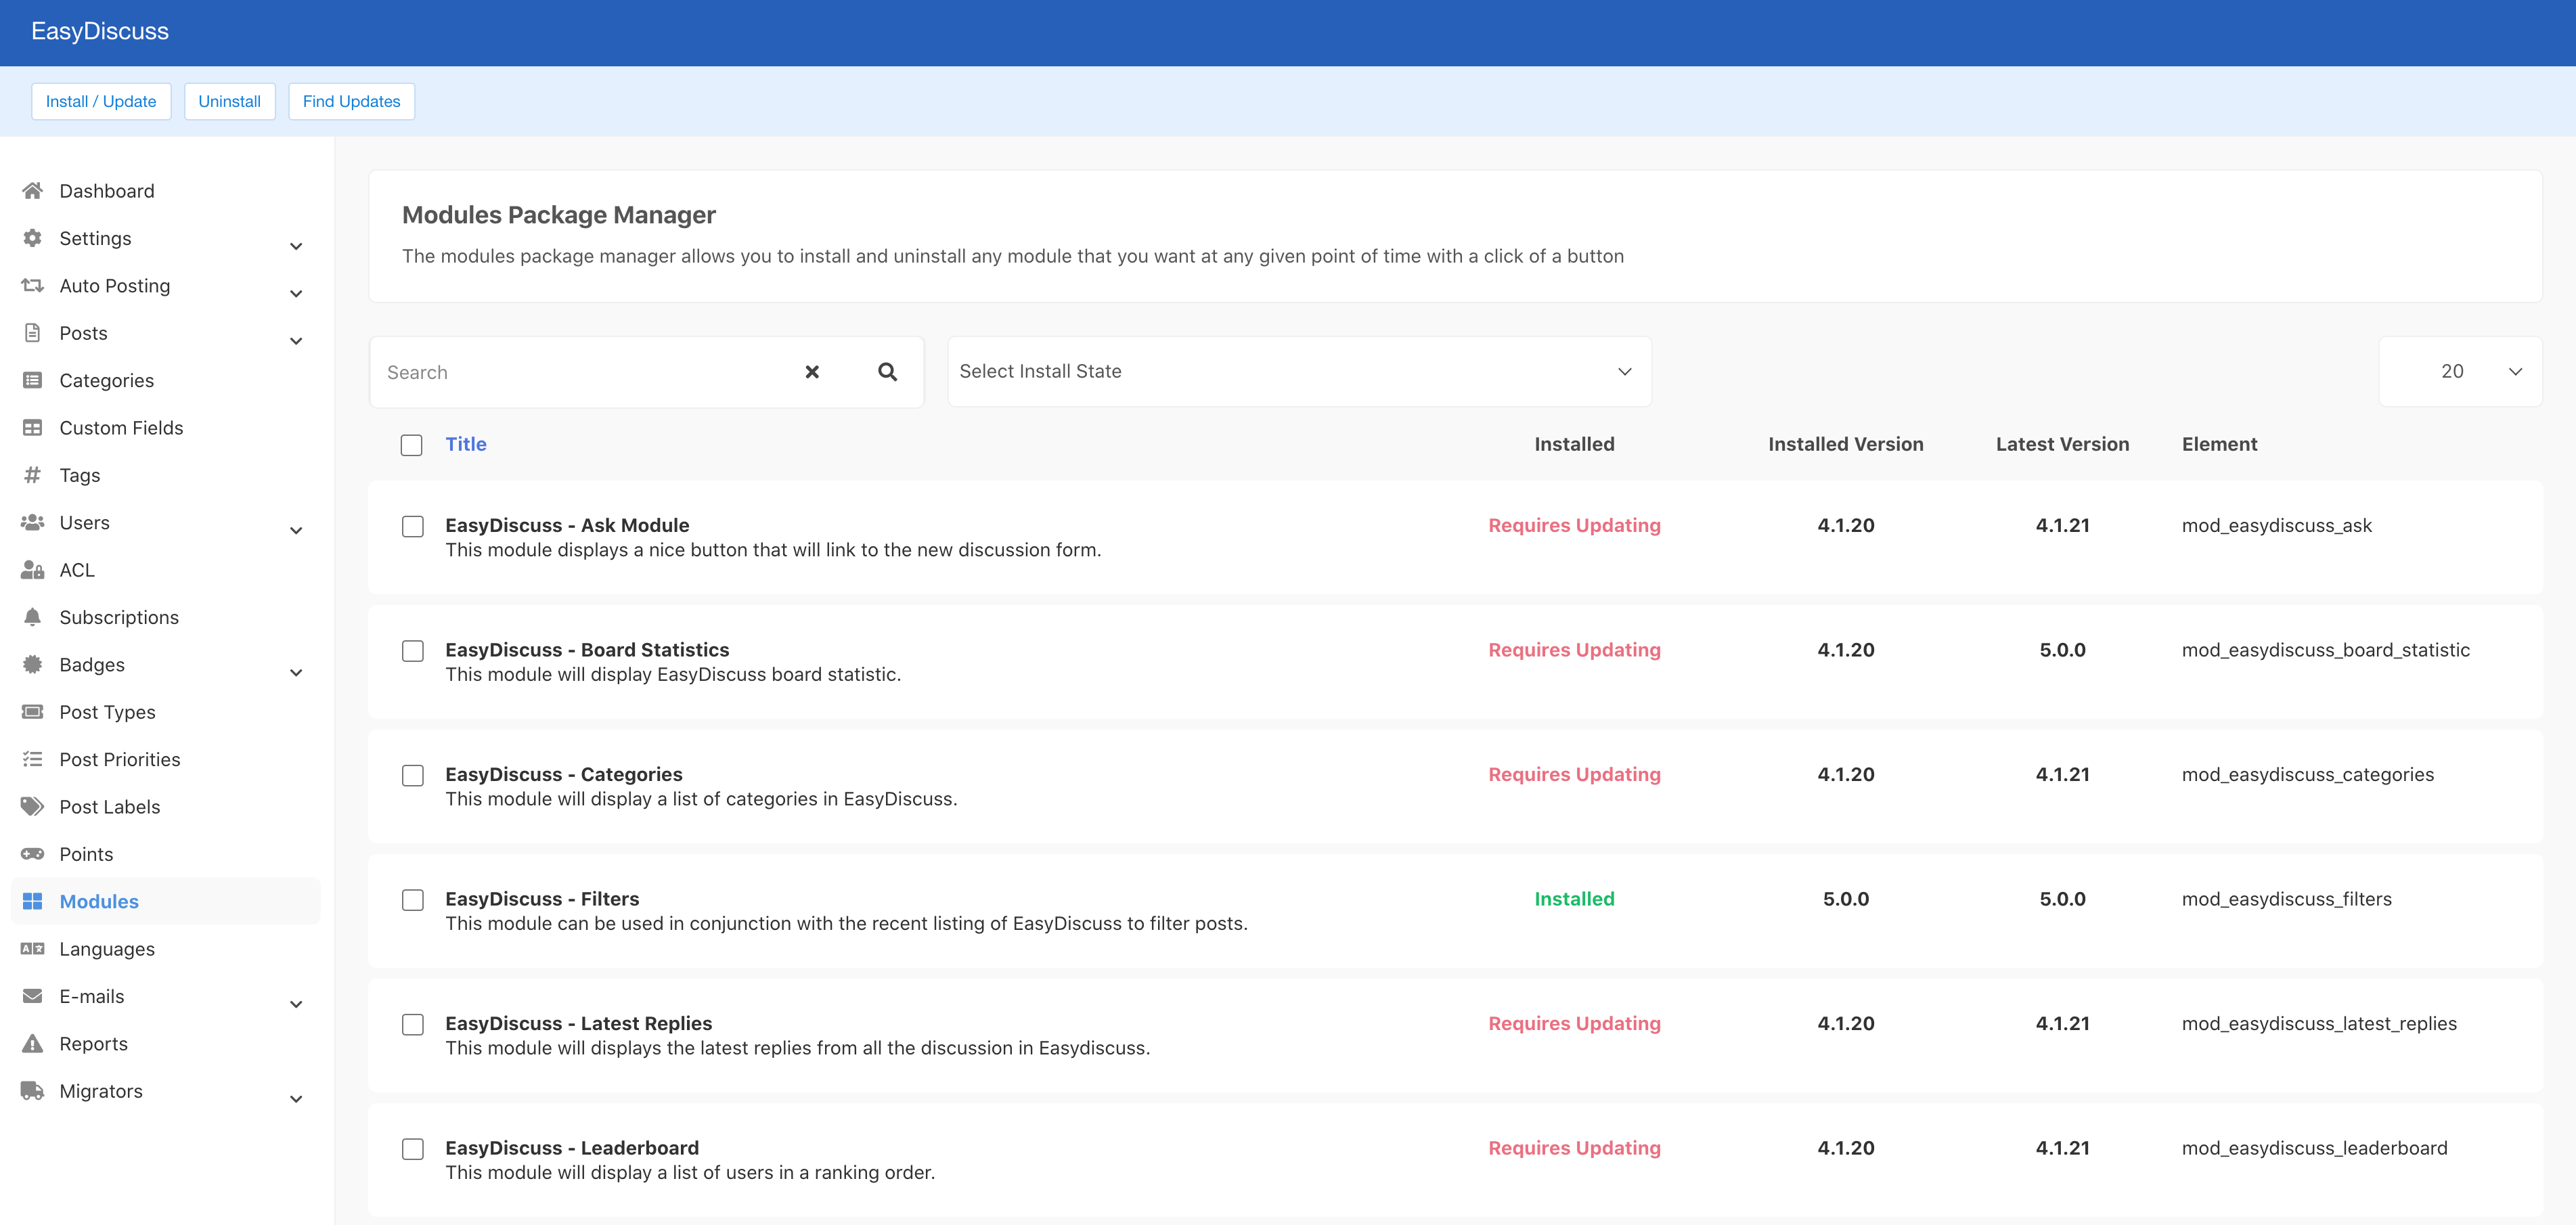
Task: Select Modules in the sidebar
Action: click(x=165, y=901)
